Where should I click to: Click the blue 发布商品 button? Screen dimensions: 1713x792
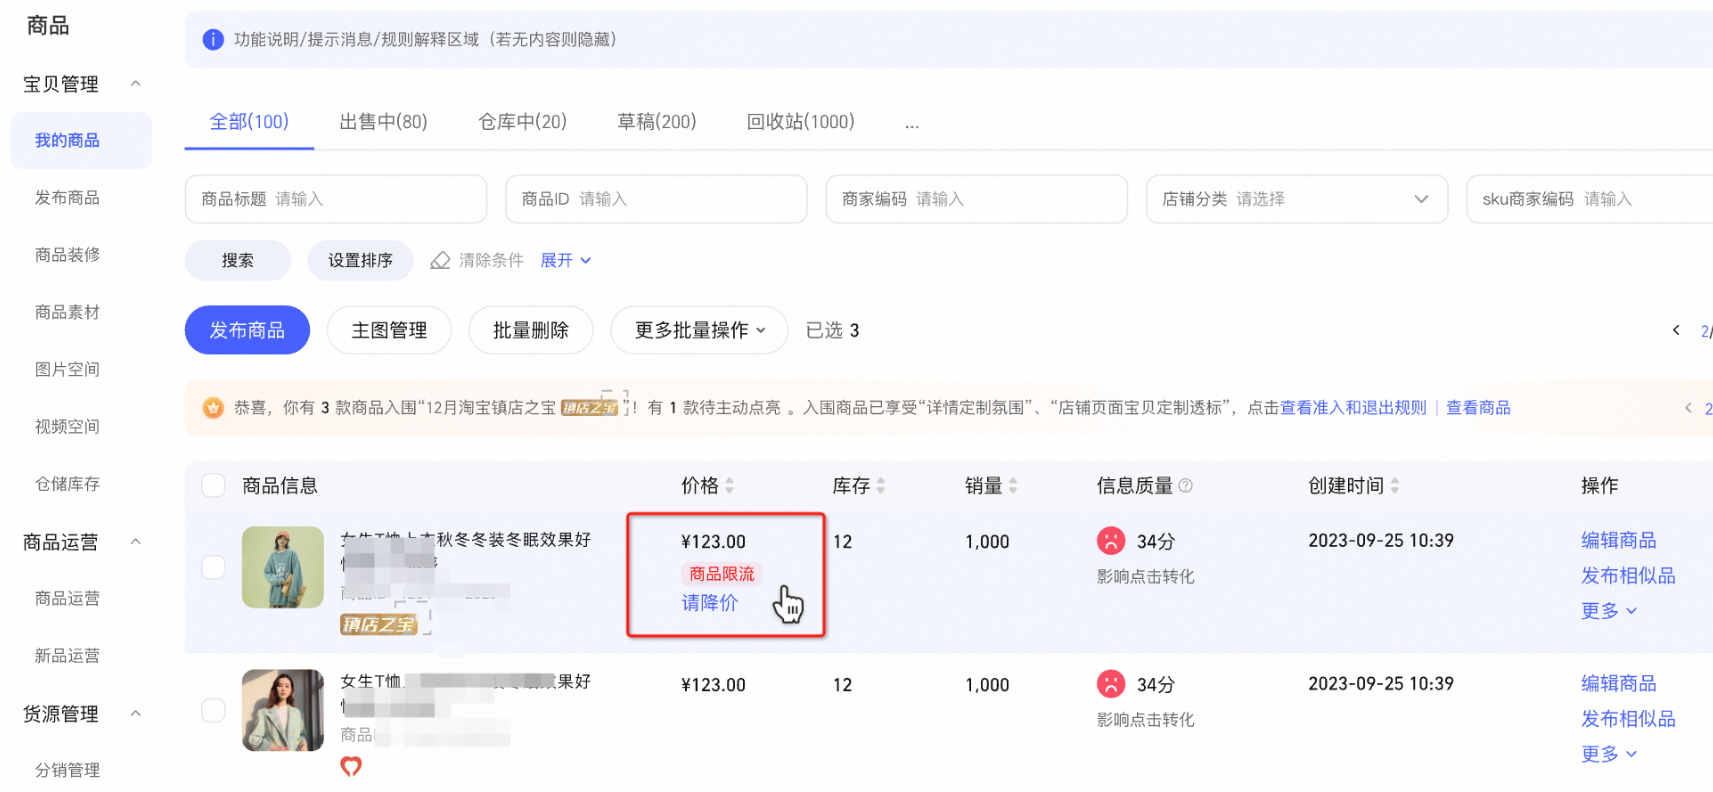coord(247,330)
